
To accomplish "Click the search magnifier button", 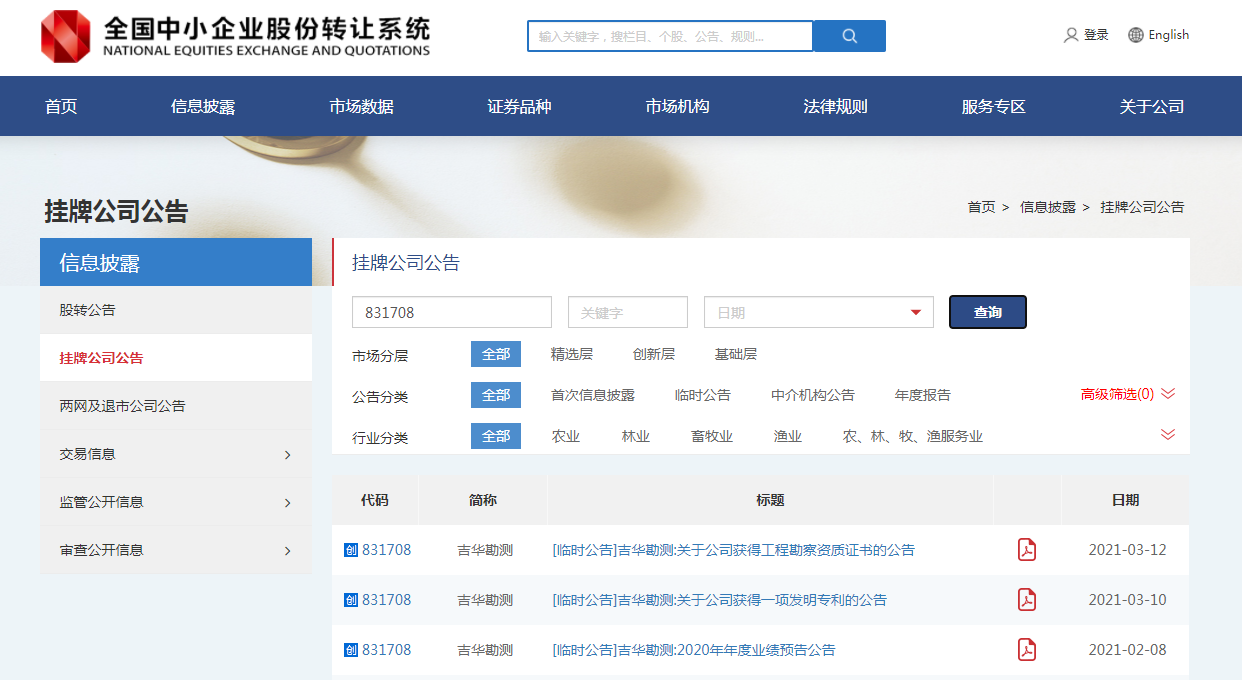I will [x=850, y=36].
